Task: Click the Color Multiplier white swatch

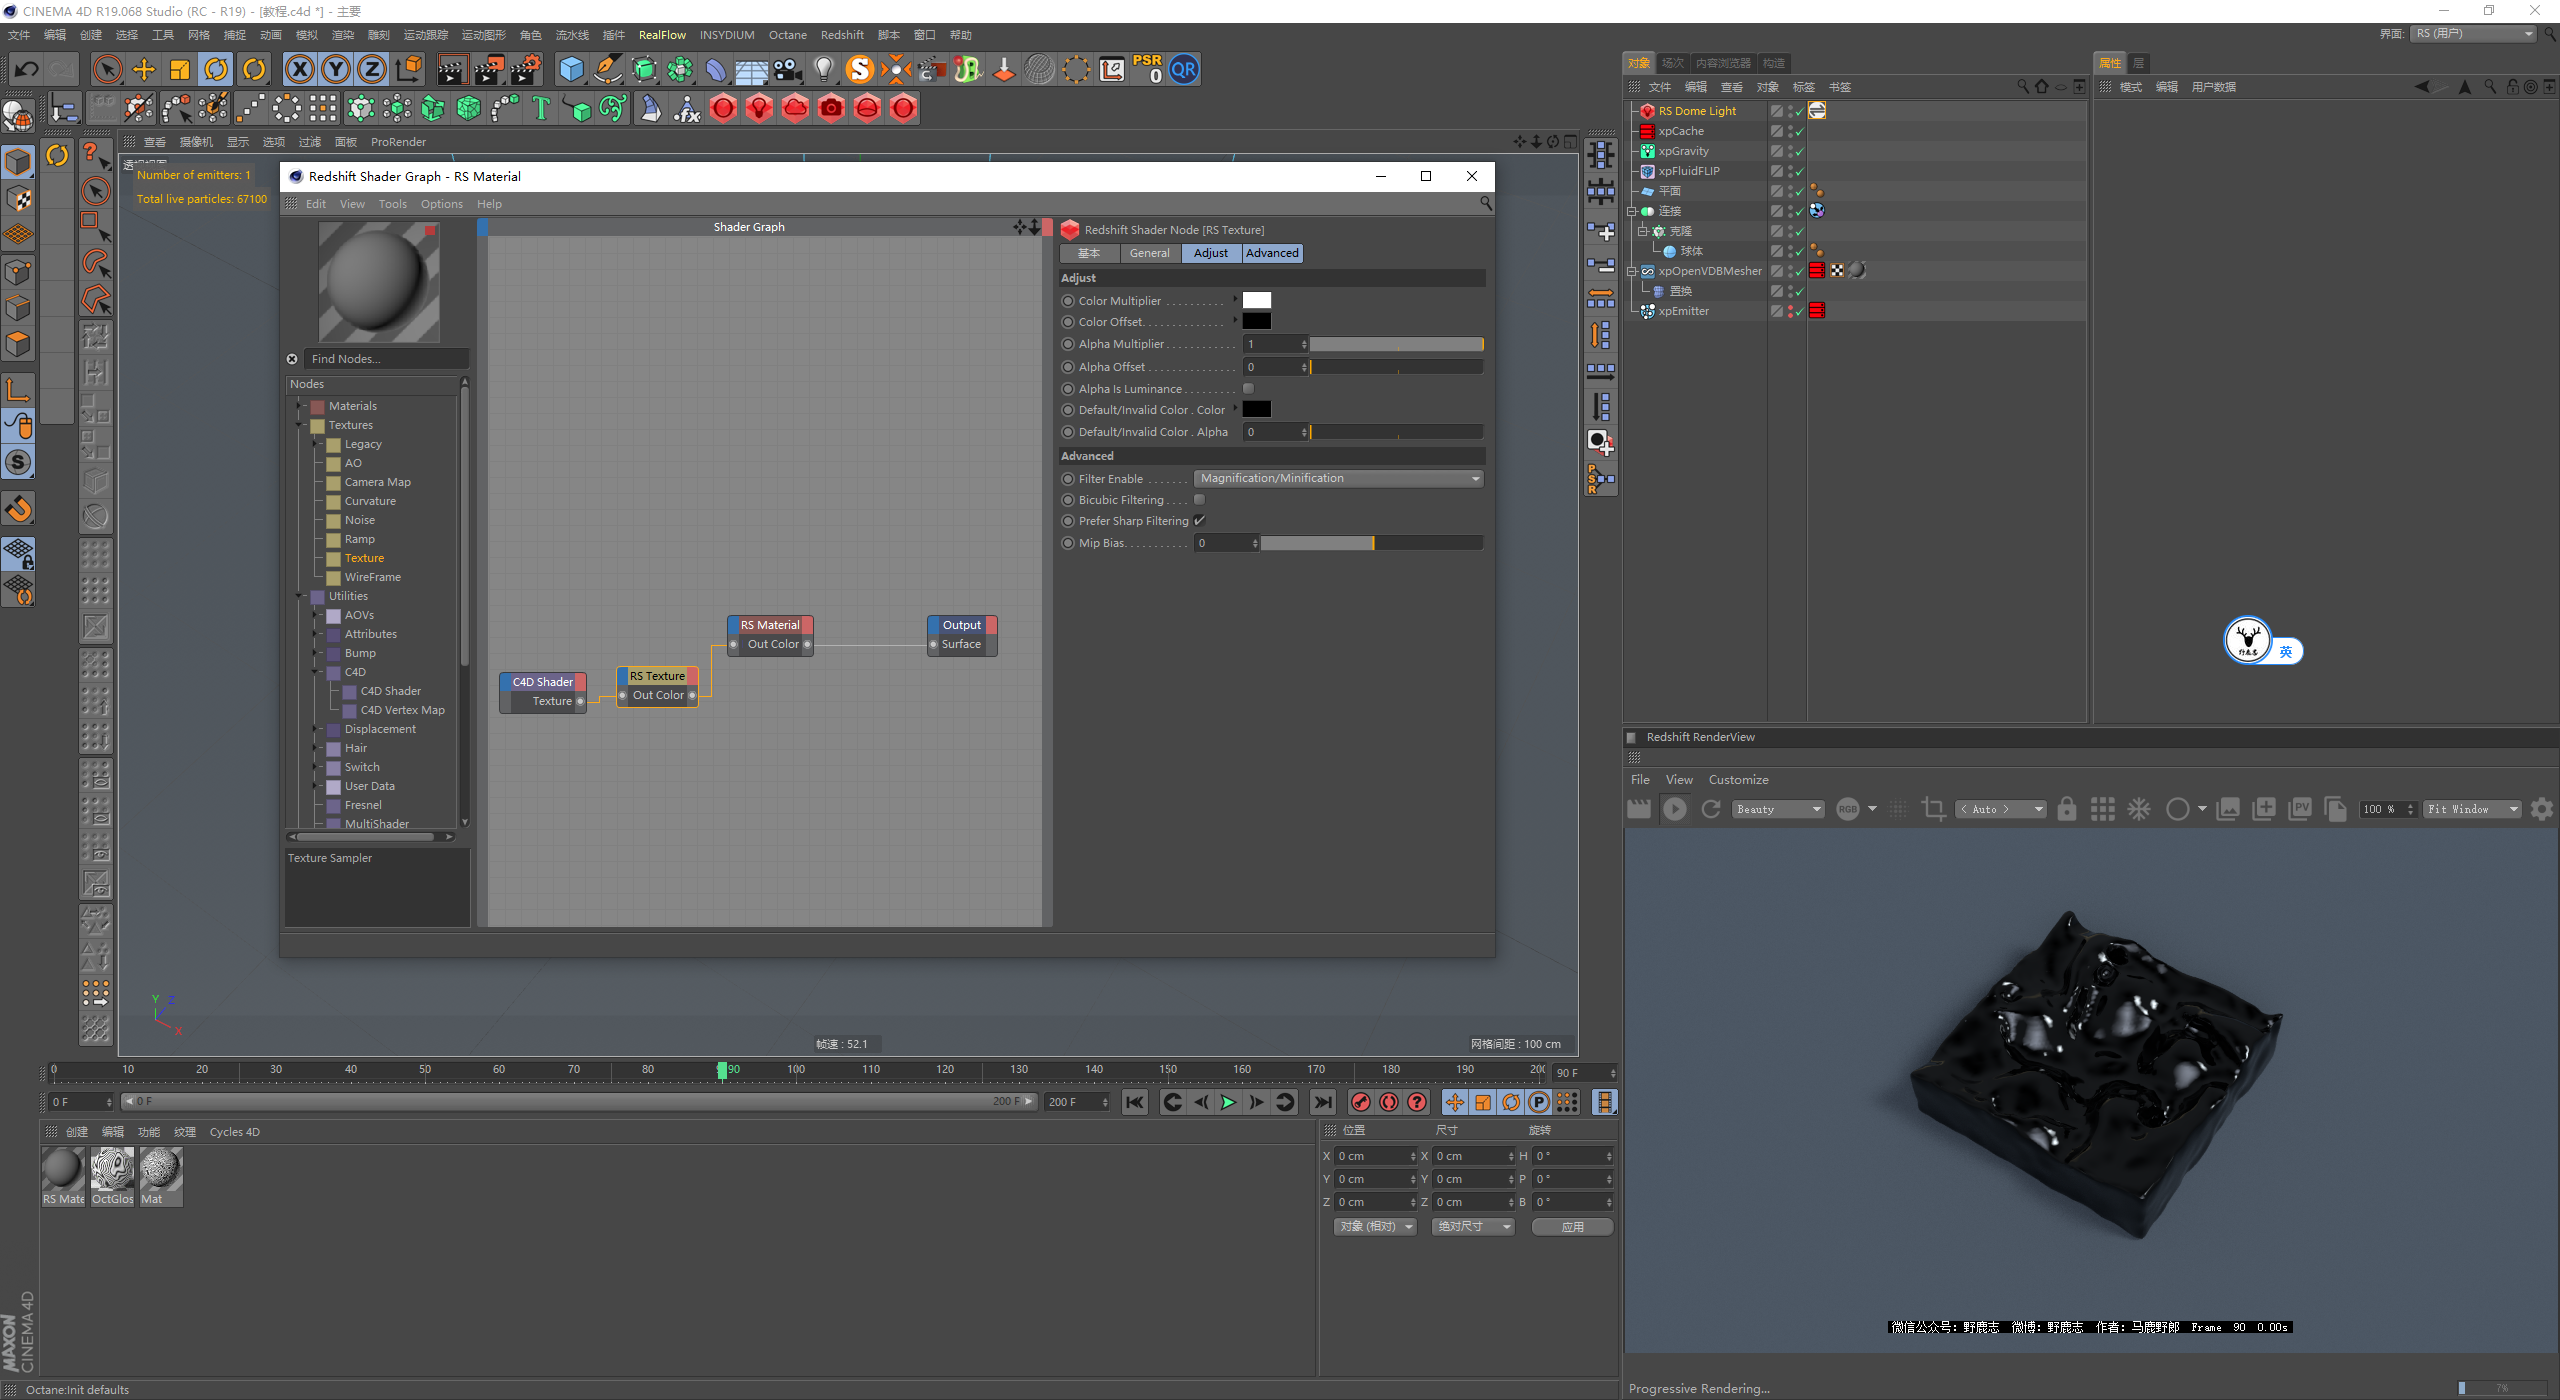Action: (1256, 300)
